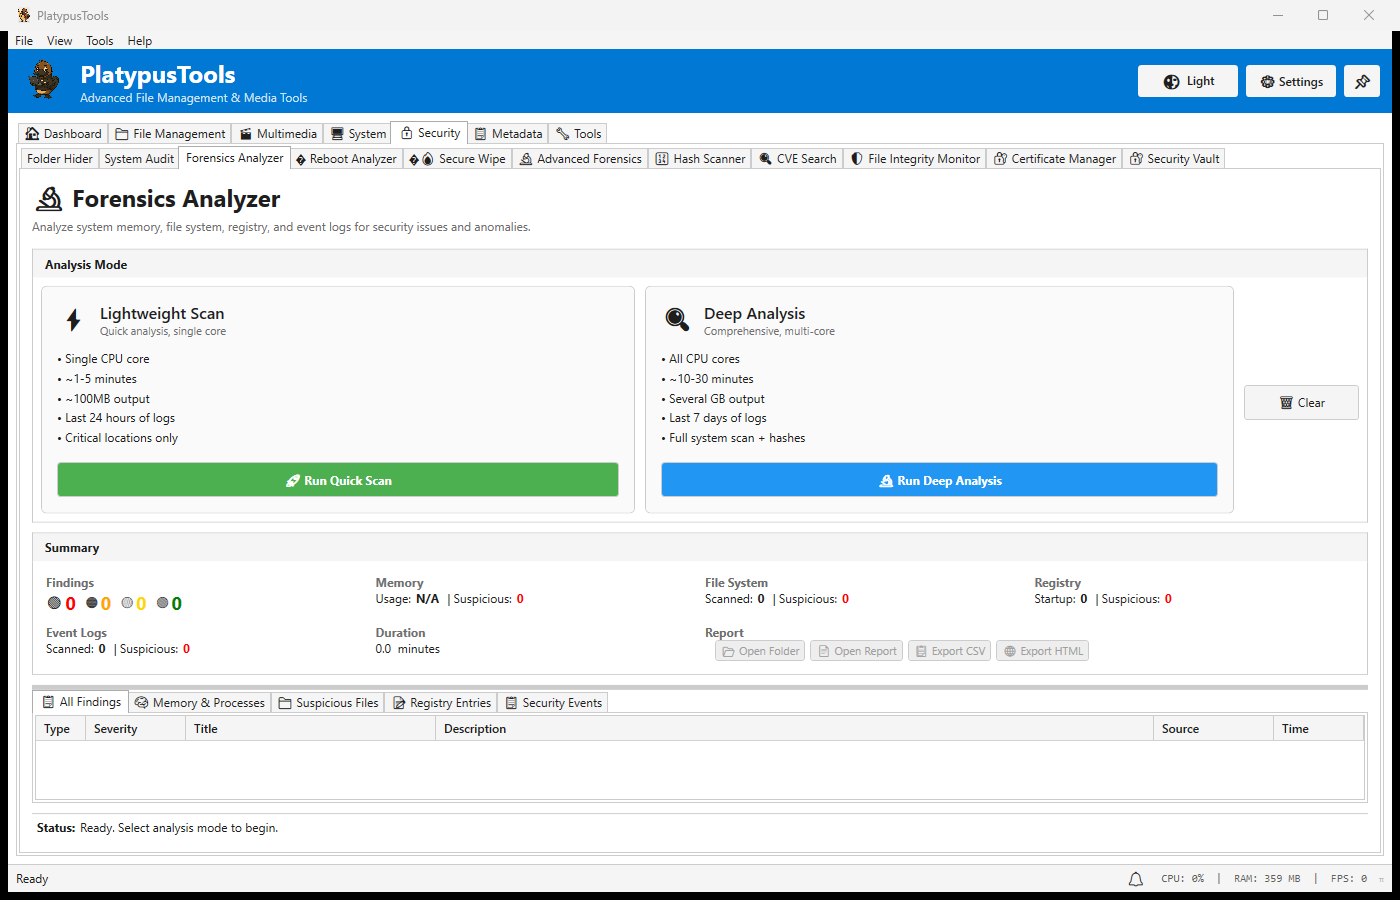1400x900 pixels.
Task: Switch to the Hash Scanner tab
Action: 700,159
